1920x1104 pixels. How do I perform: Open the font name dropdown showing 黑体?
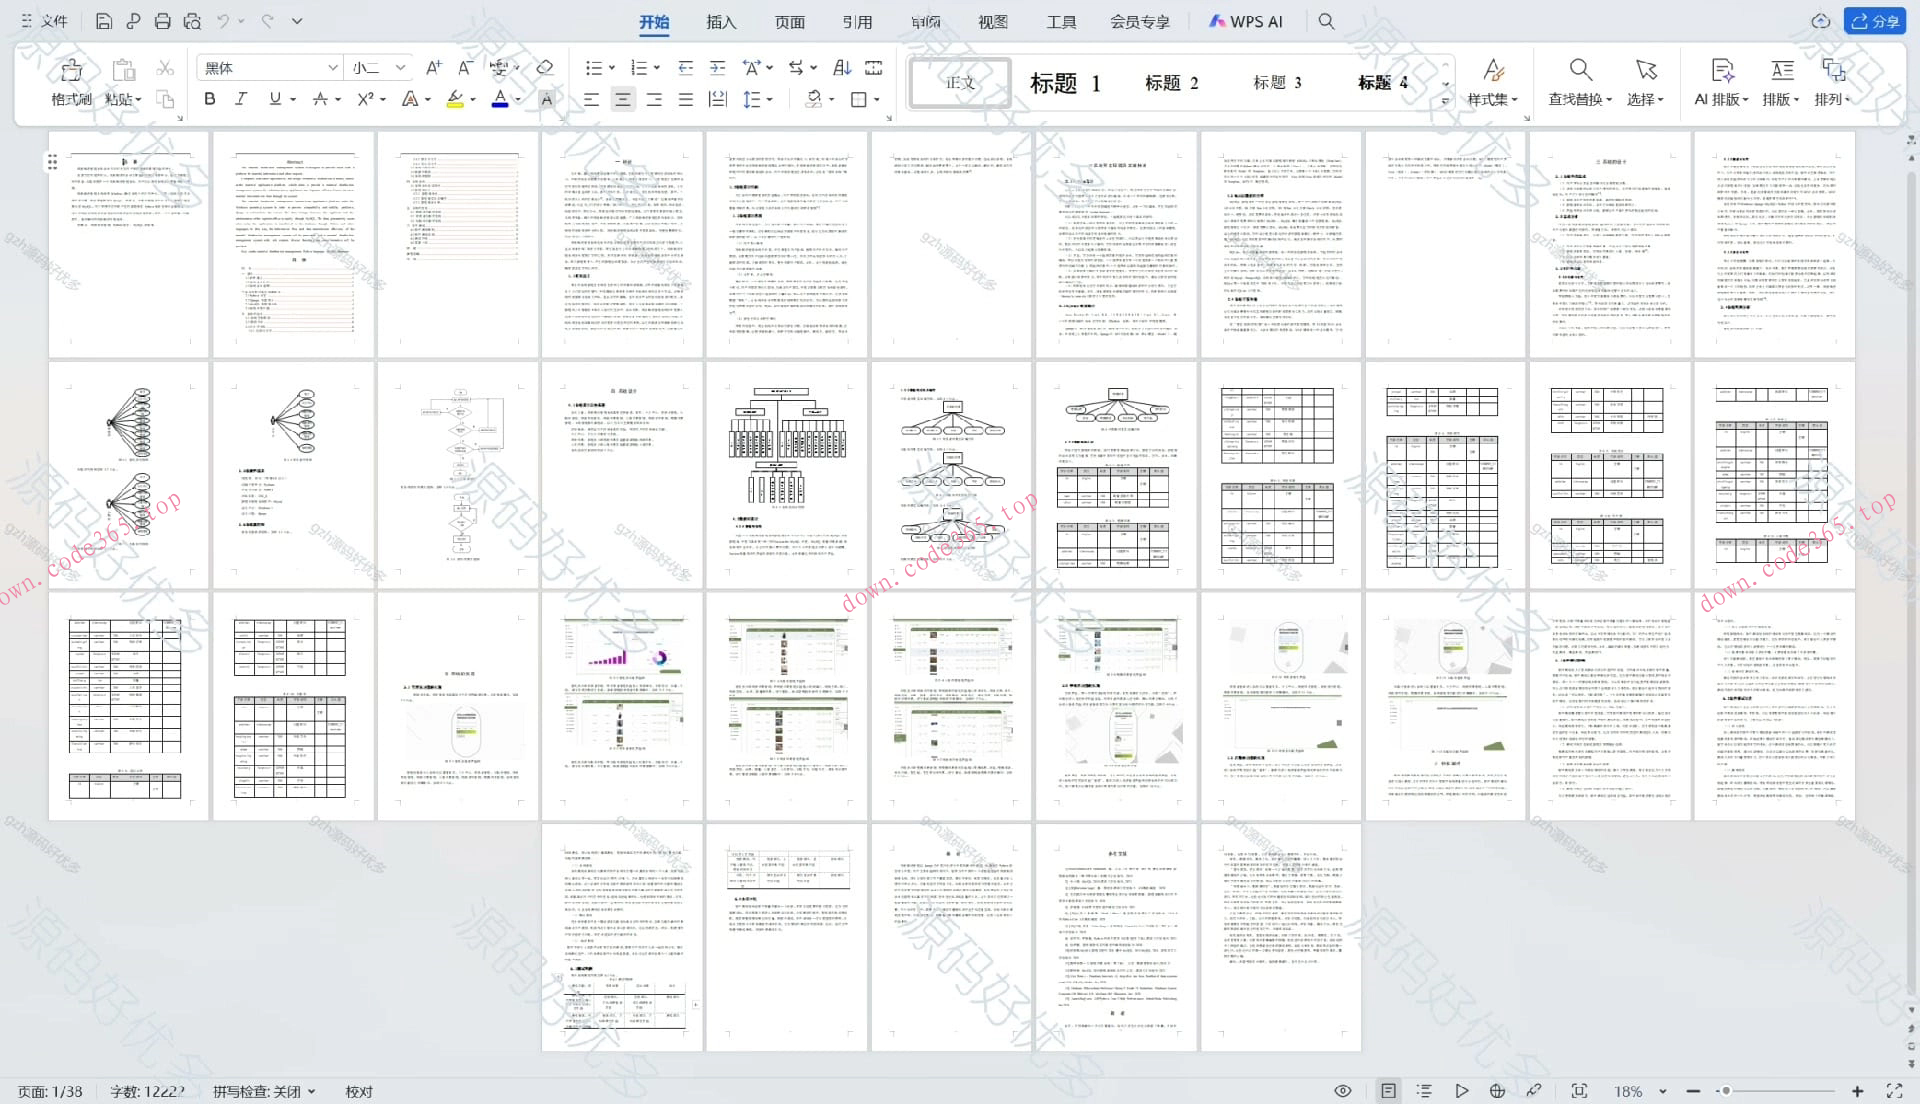[333, 68]
